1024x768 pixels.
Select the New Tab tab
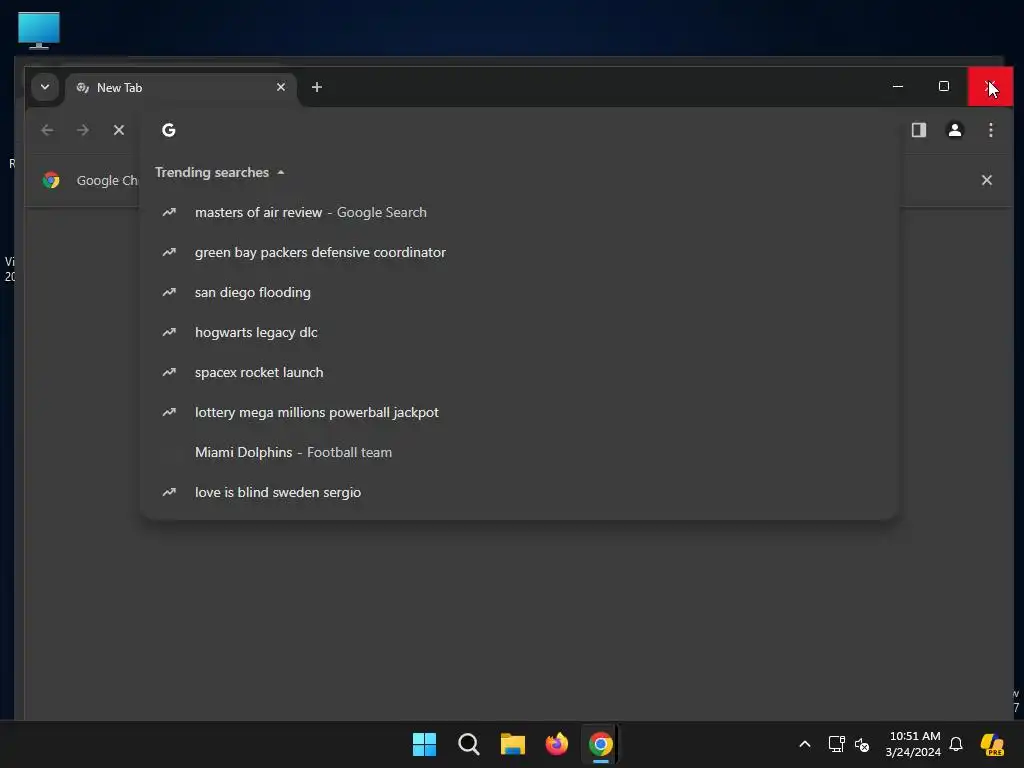[181, 88]
